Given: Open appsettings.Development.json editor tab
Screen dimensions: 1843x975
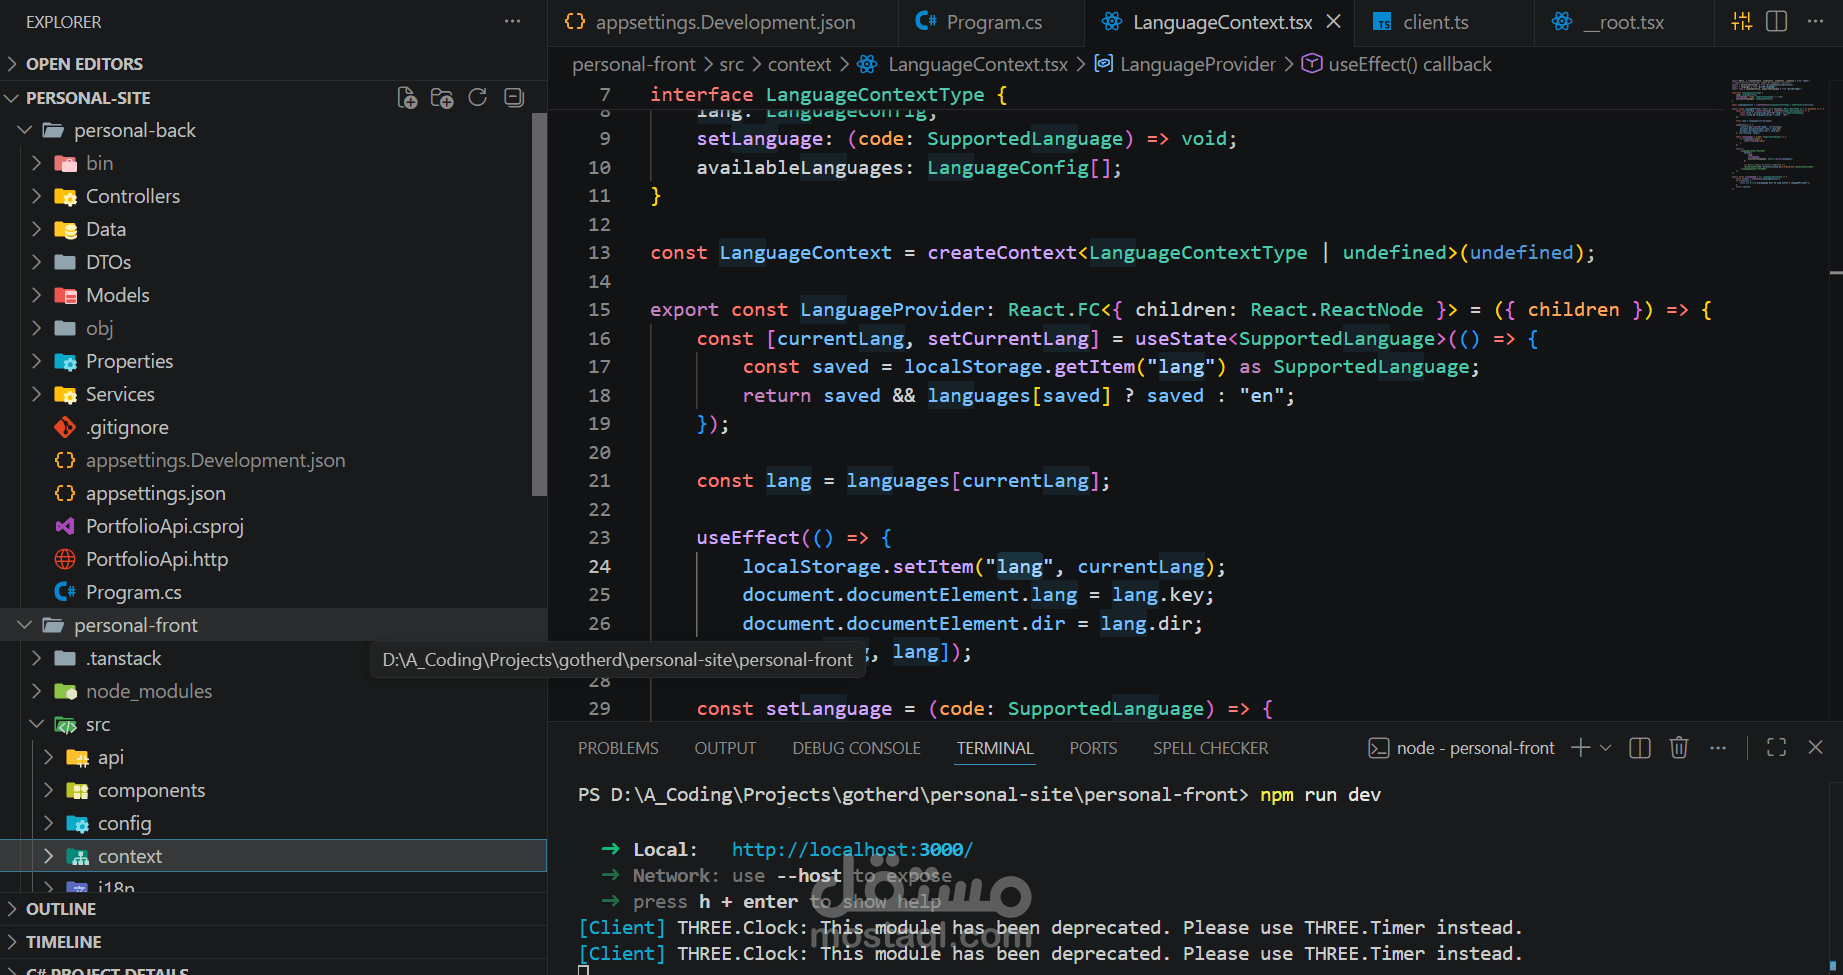Looking at the screenshot, I should [723, 22].
